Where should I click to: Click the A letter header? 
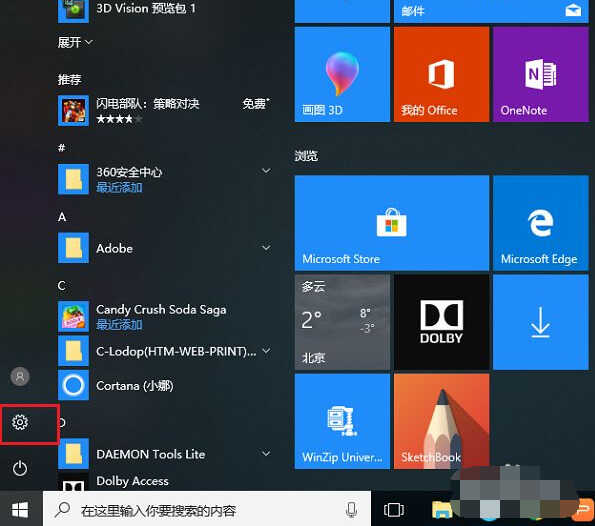pyautogui.click(x=62, y=217)
